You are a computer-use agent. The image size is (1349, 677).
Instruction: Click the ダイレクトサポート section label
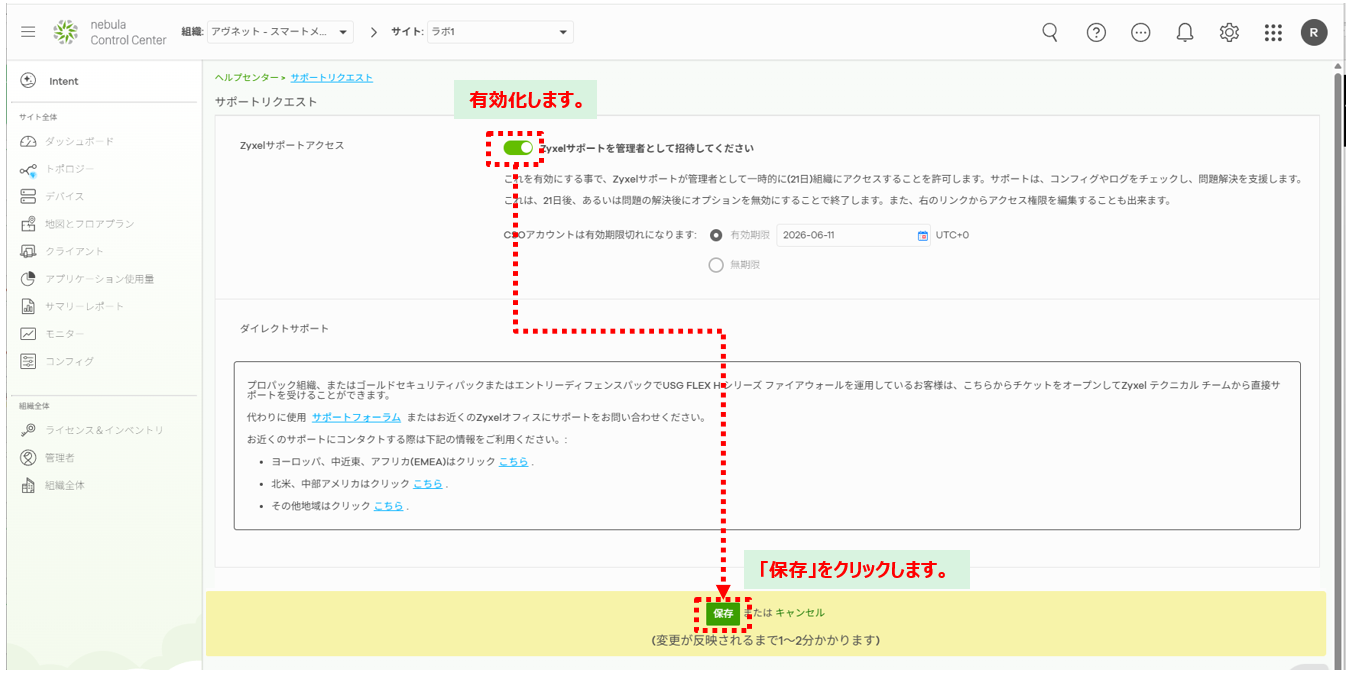click(284, 328)
